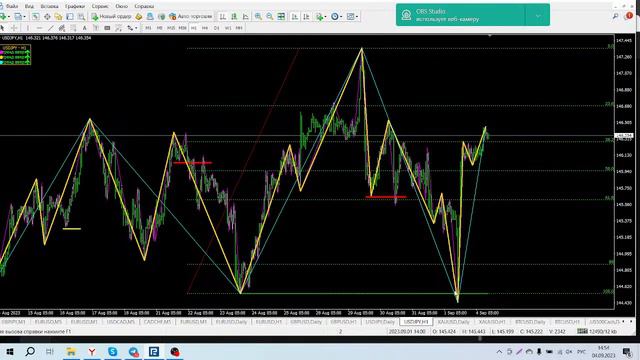Pick the Fibonacci retracement tool

(x=73, y=28)
